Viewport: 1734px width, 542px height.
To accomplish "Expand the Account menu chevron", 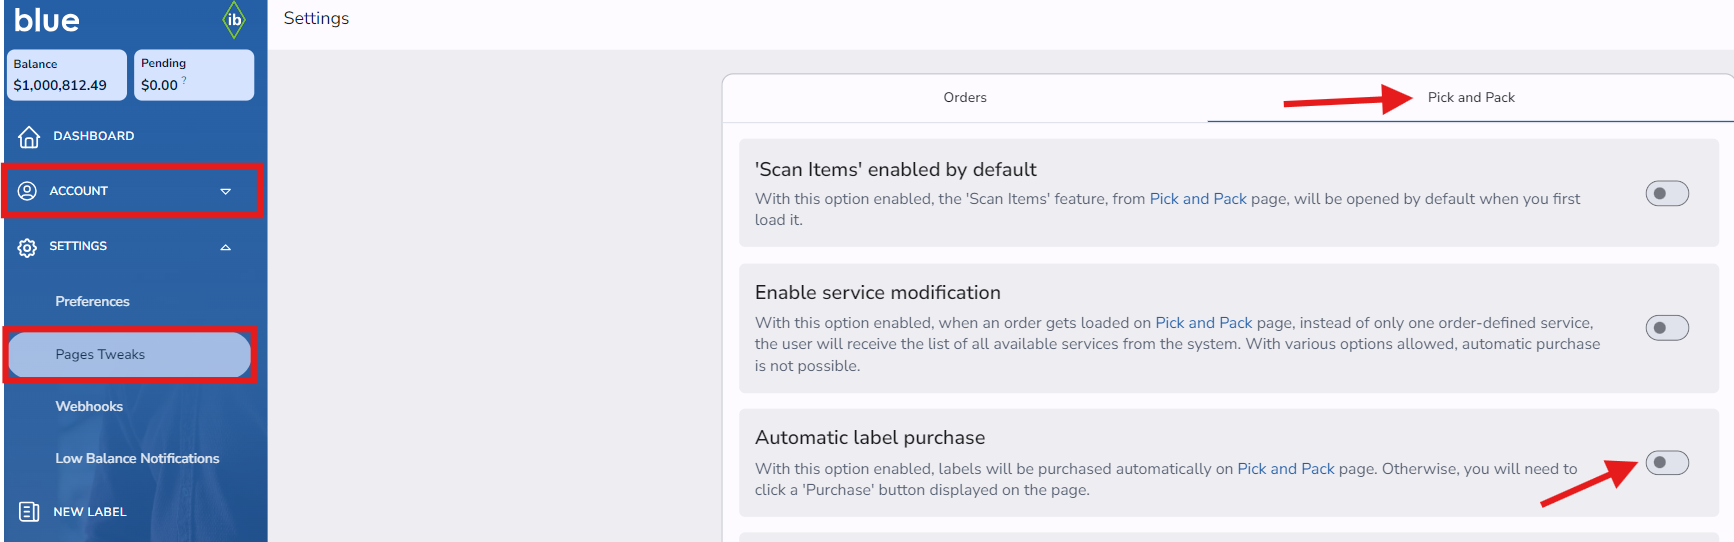I will (x=226, y=191).
